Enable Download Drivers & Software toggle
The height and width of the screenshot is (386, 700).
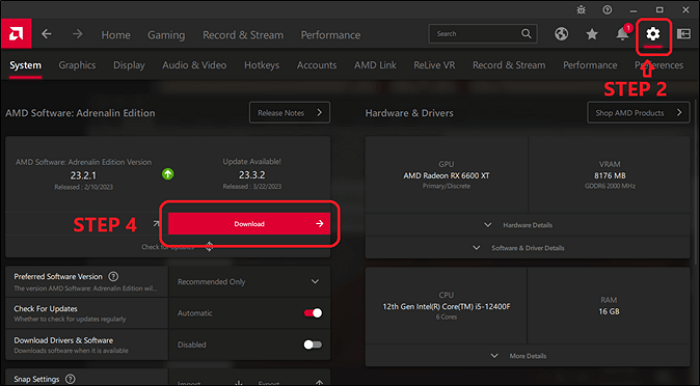click(312, 344)
